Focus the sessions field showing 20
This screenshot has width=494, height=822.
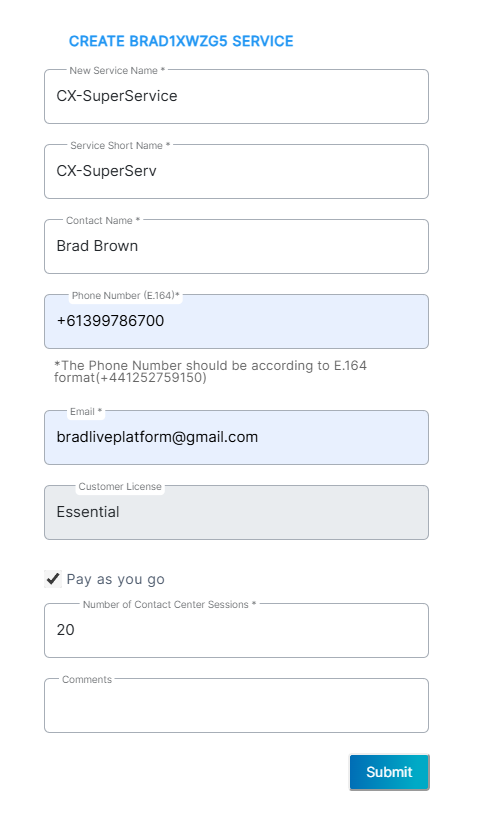tap(237, 630)
